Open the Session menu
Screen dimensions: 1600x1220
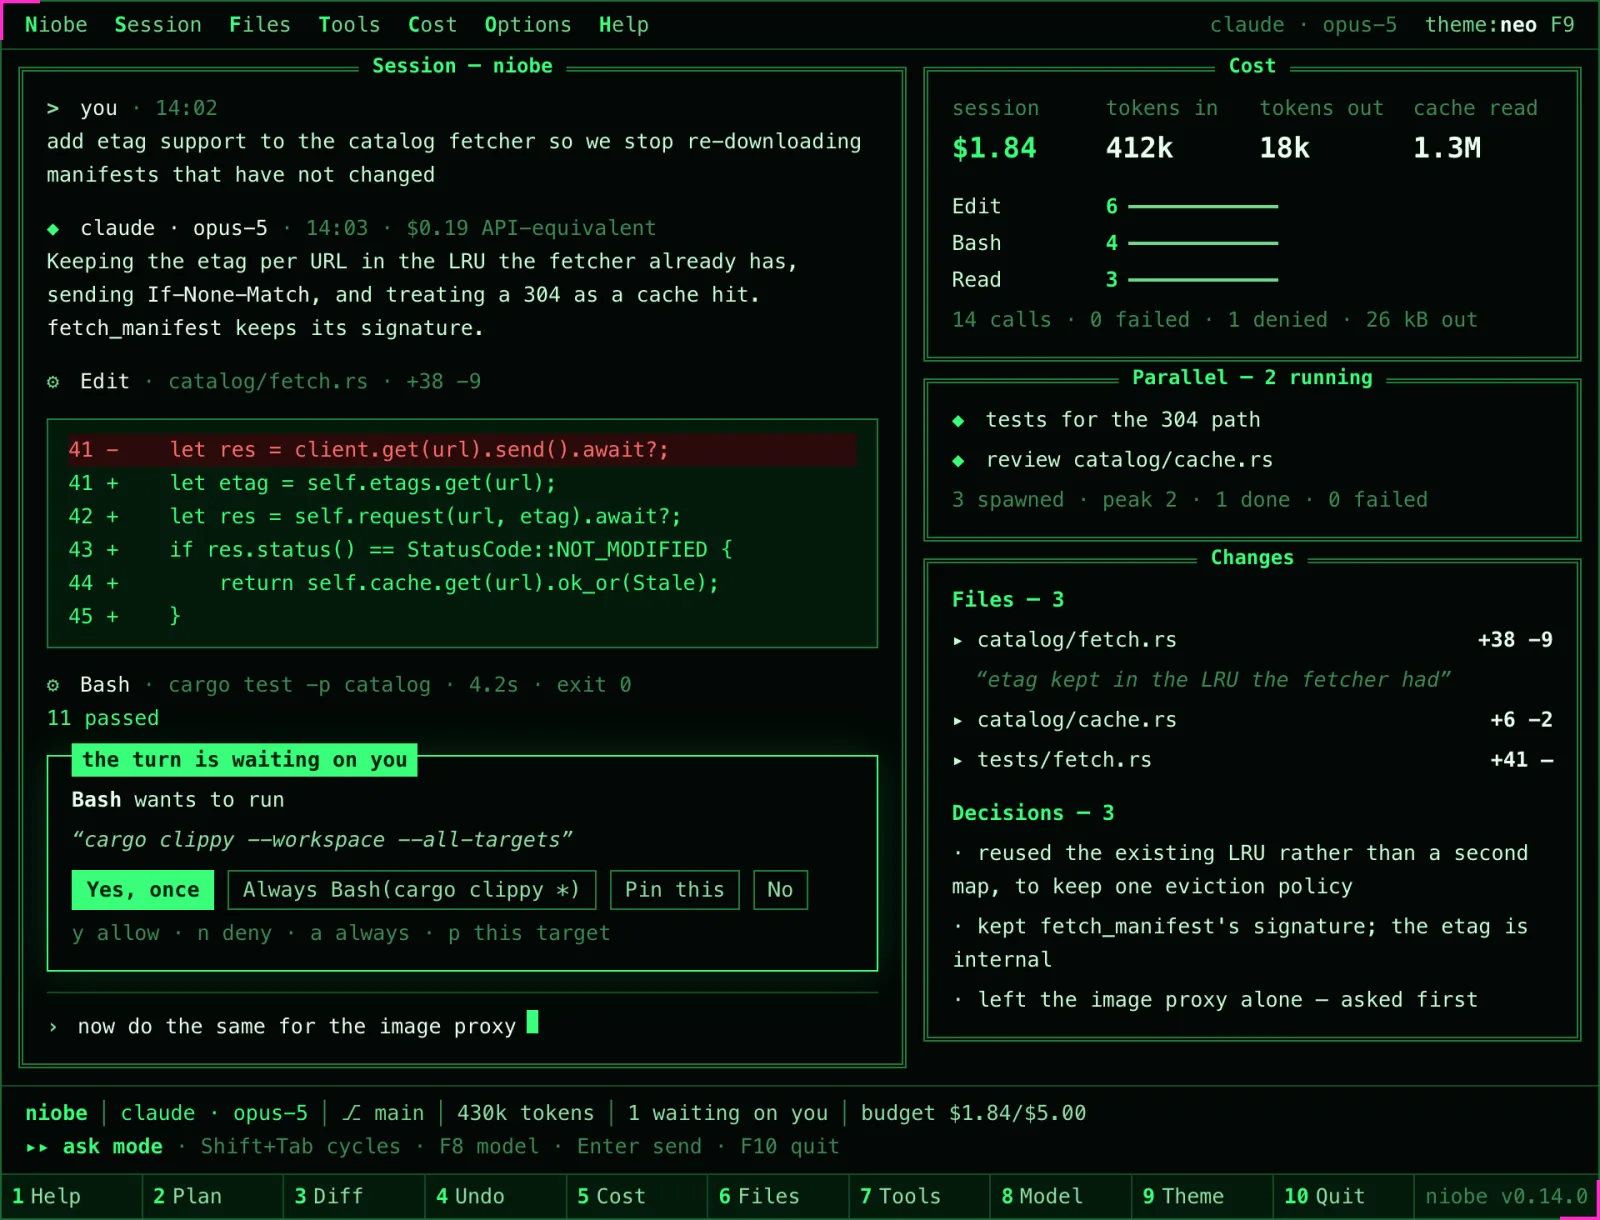[x=158, y=25]
